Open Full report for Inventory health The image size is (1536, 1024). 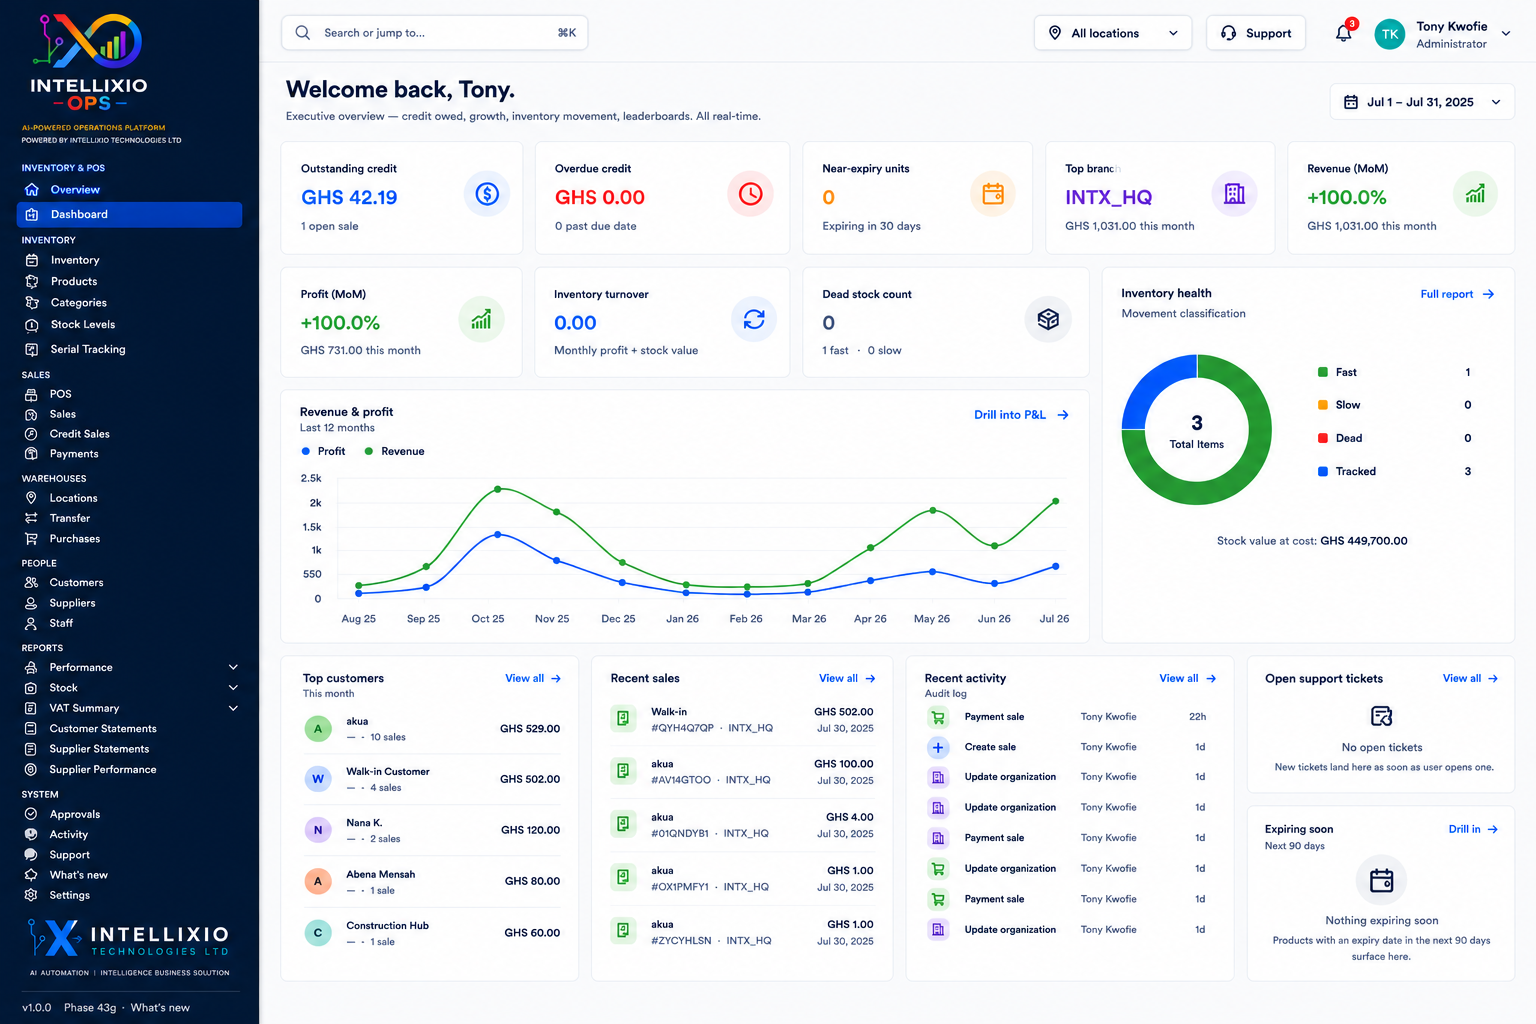coord(1457,294)
